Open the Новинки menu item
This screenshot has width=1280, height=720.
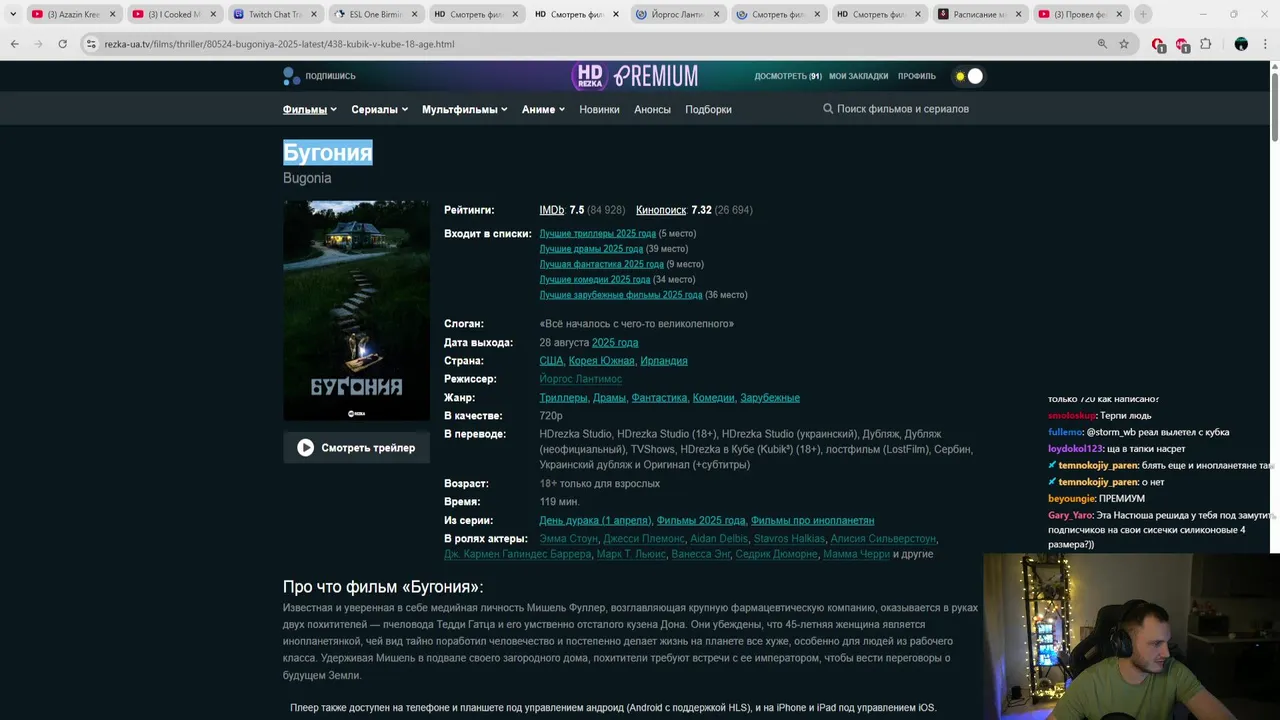599,109
